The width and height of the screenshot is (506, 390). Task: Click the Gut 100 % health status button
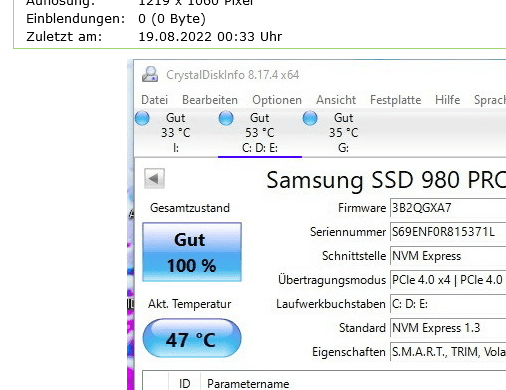click(192, 252)
